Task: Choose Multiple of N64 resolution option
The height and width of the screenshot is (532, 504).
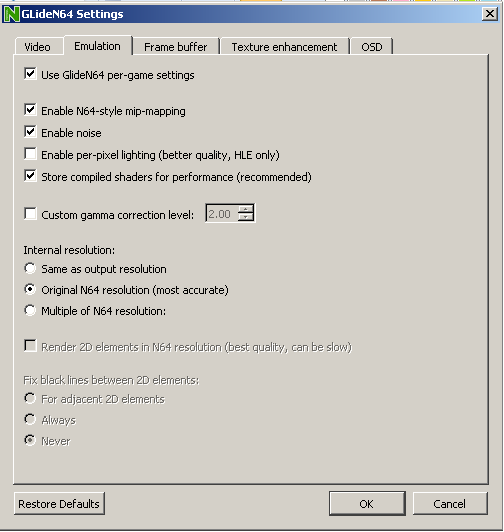Action: 30,310
